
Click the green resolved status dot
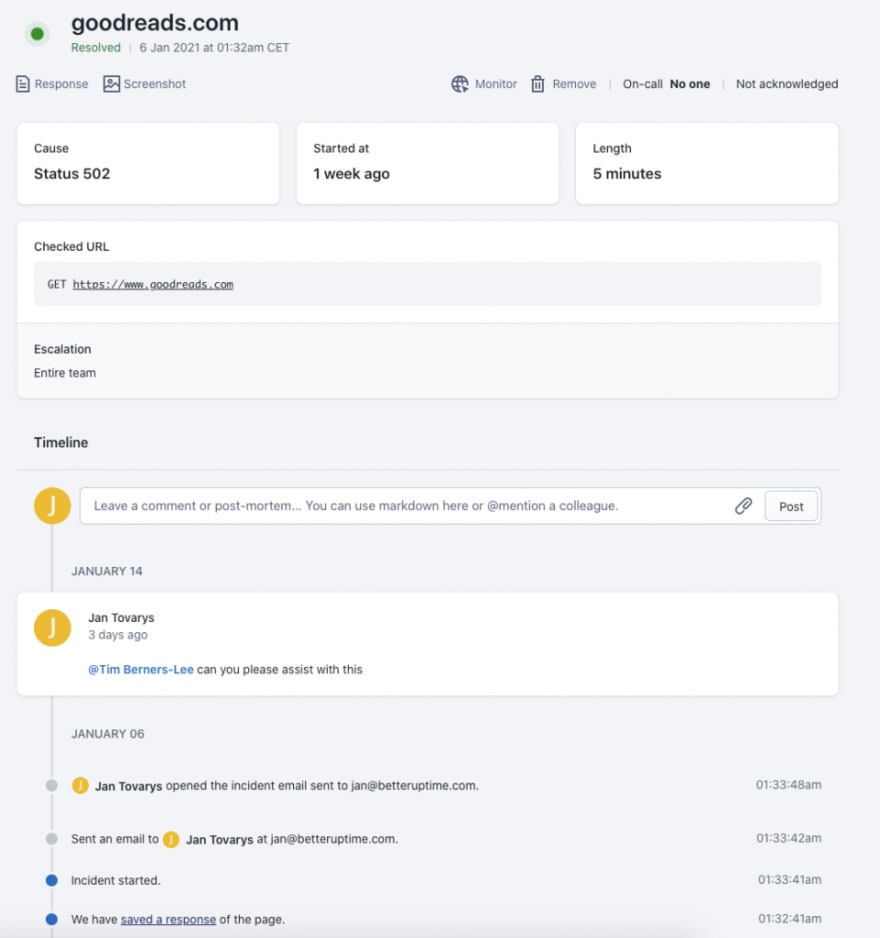point(37,34)
